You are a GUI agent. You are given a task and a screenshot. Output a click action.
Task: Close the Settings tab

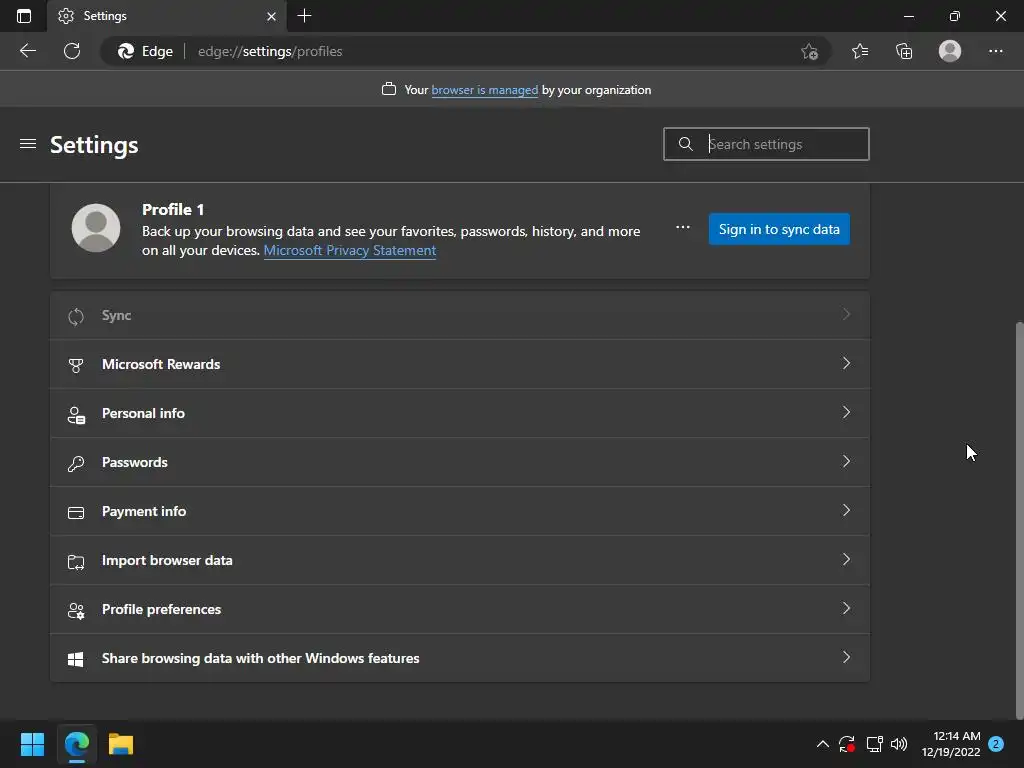(x=271, y=16)
